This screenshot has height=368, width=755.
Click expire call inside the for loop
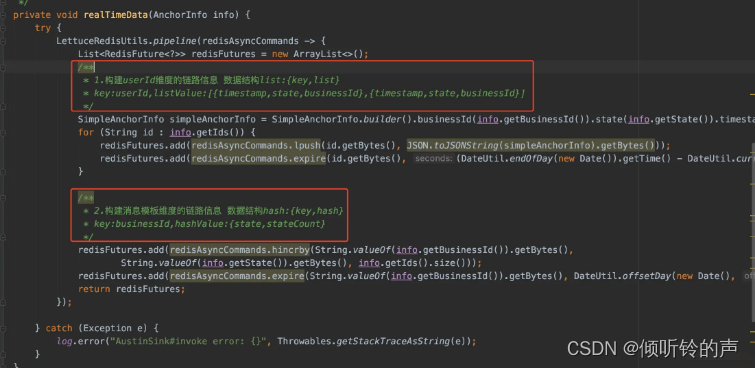309,158
